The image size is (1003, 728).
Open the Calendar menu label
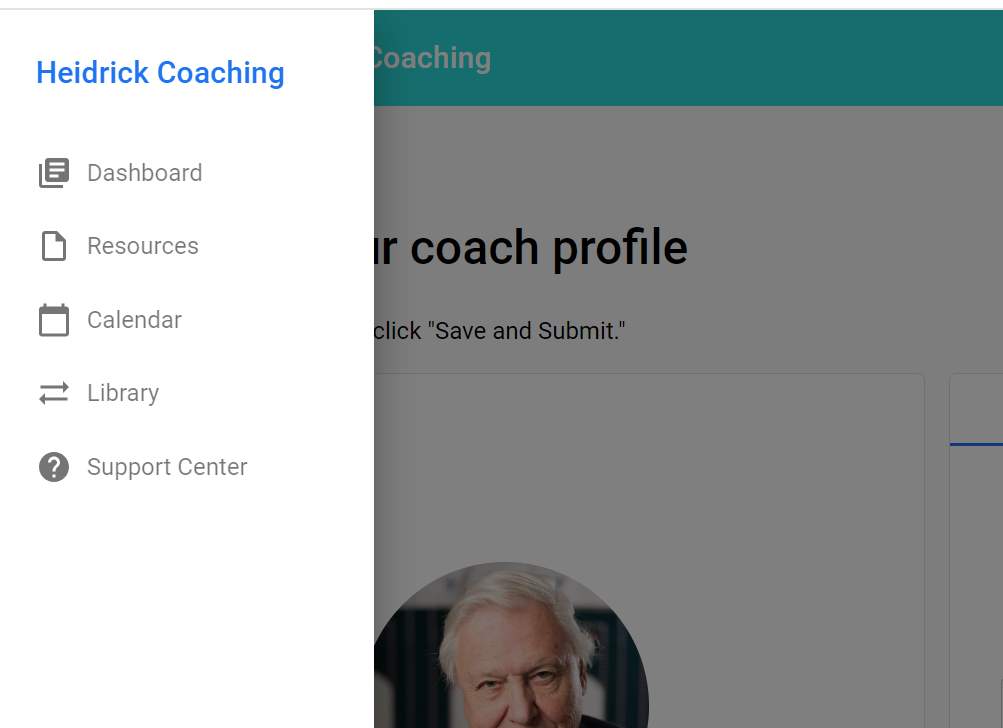click(x=134, y=320)
